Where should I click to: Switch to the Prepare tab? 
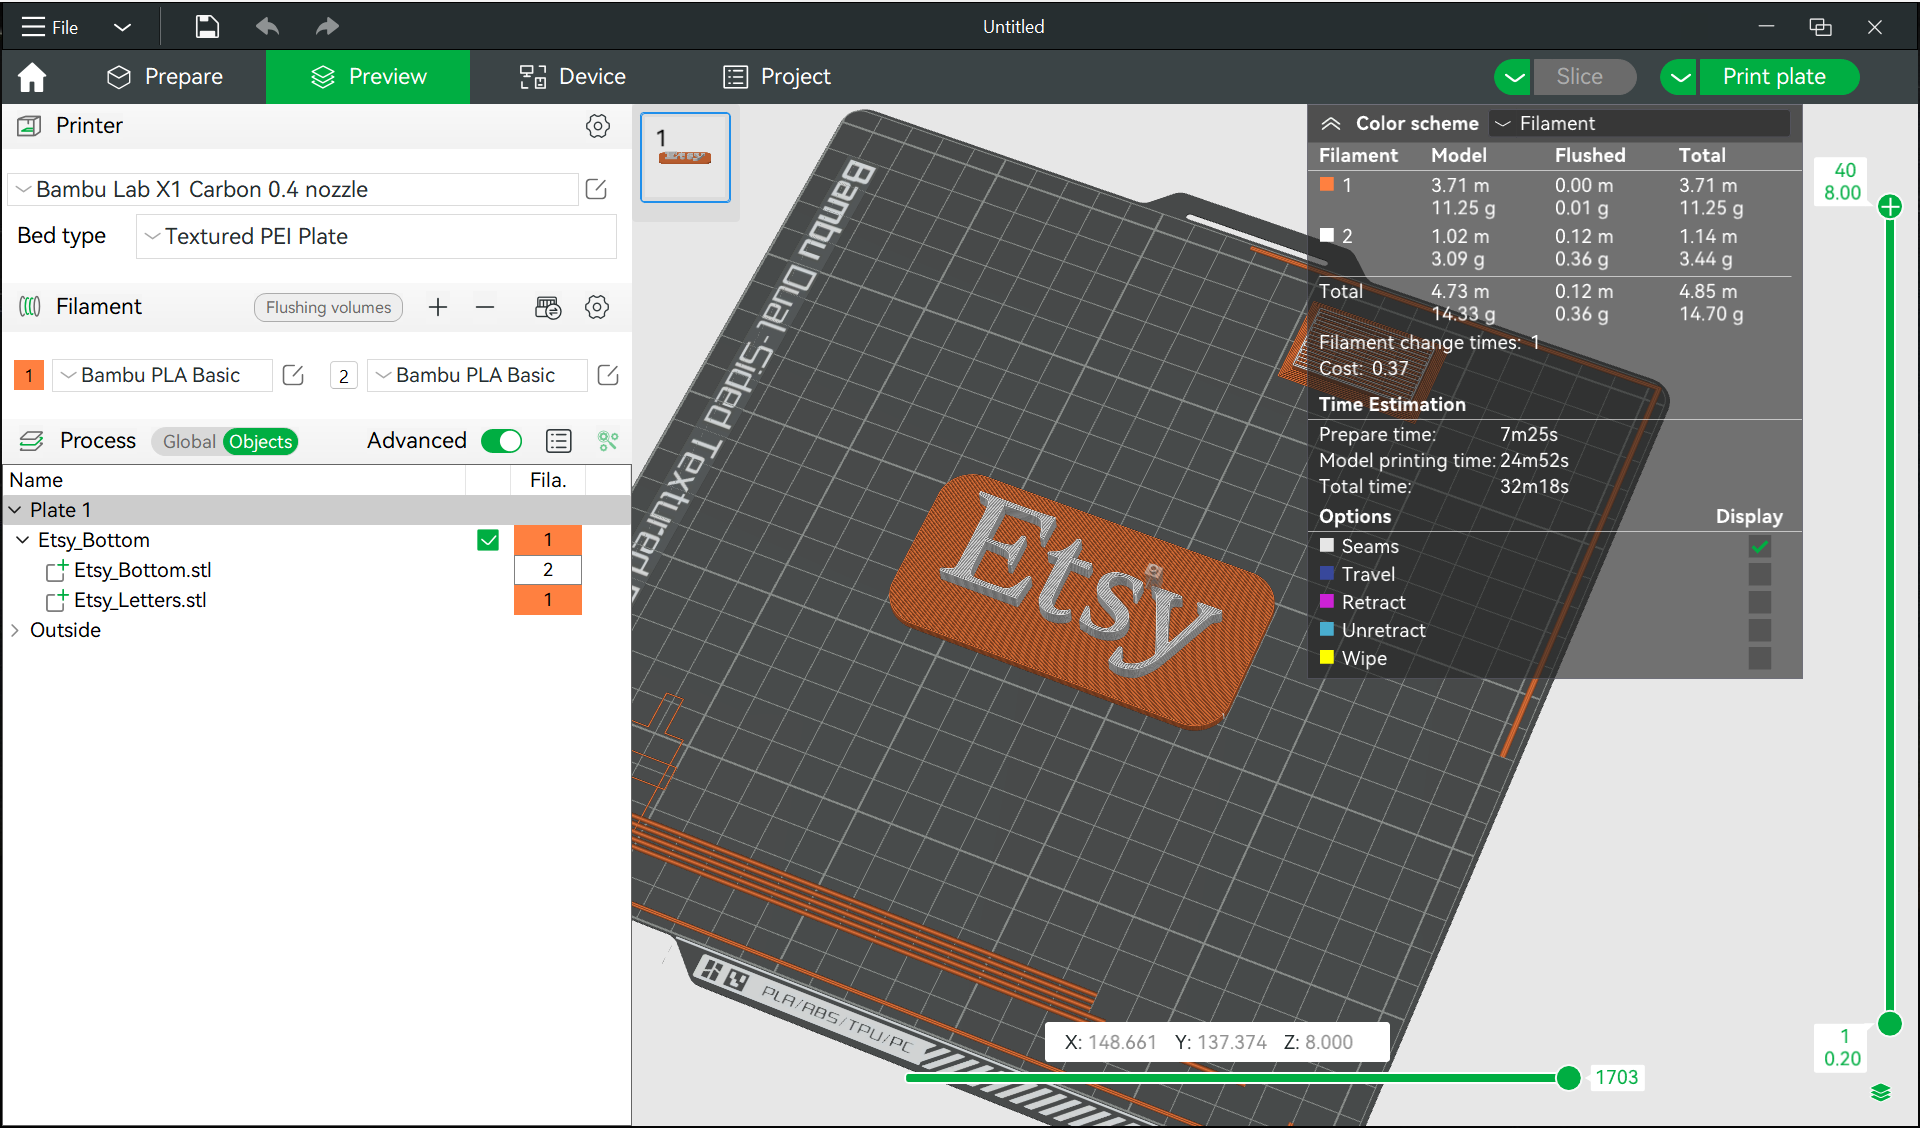point(165,77)
